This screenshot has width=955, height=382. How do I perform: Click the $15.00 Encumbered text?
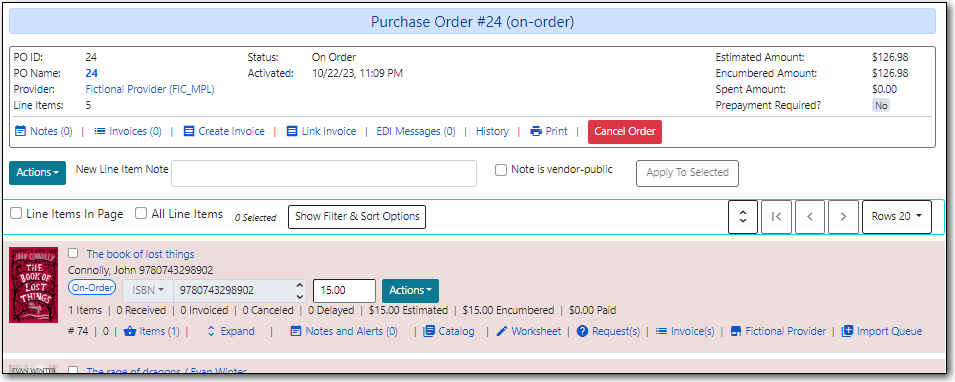point(508,310)
